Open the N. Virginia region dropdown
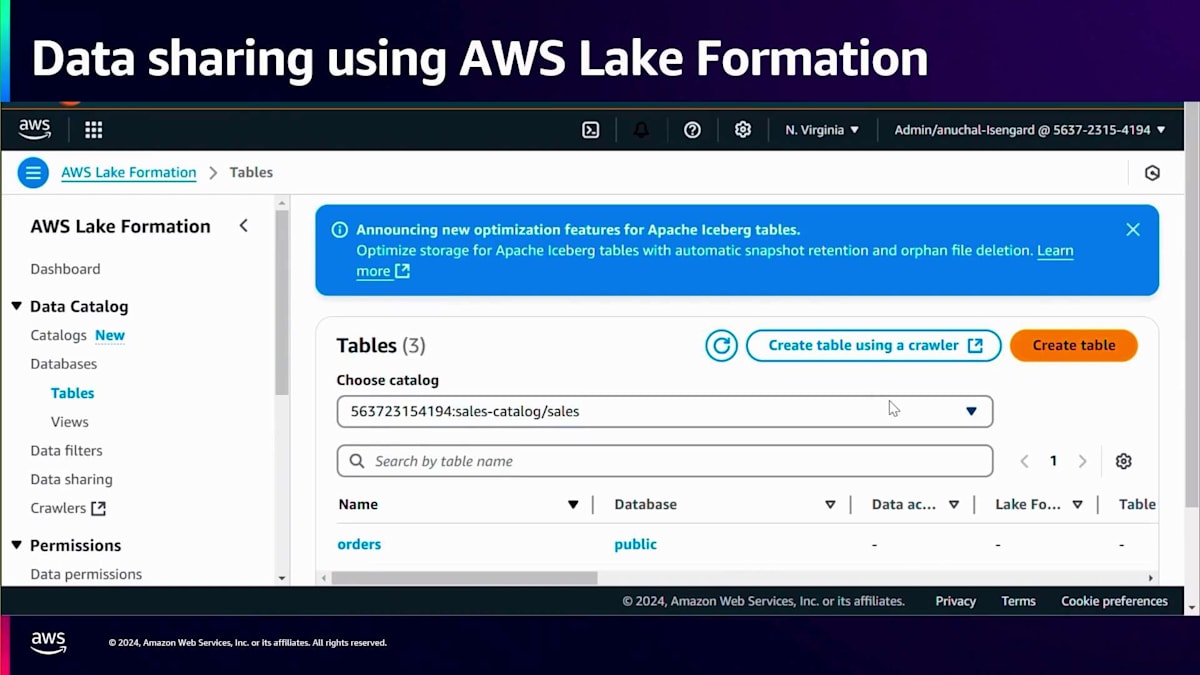Screen dimensions: 1200x675 822,129
